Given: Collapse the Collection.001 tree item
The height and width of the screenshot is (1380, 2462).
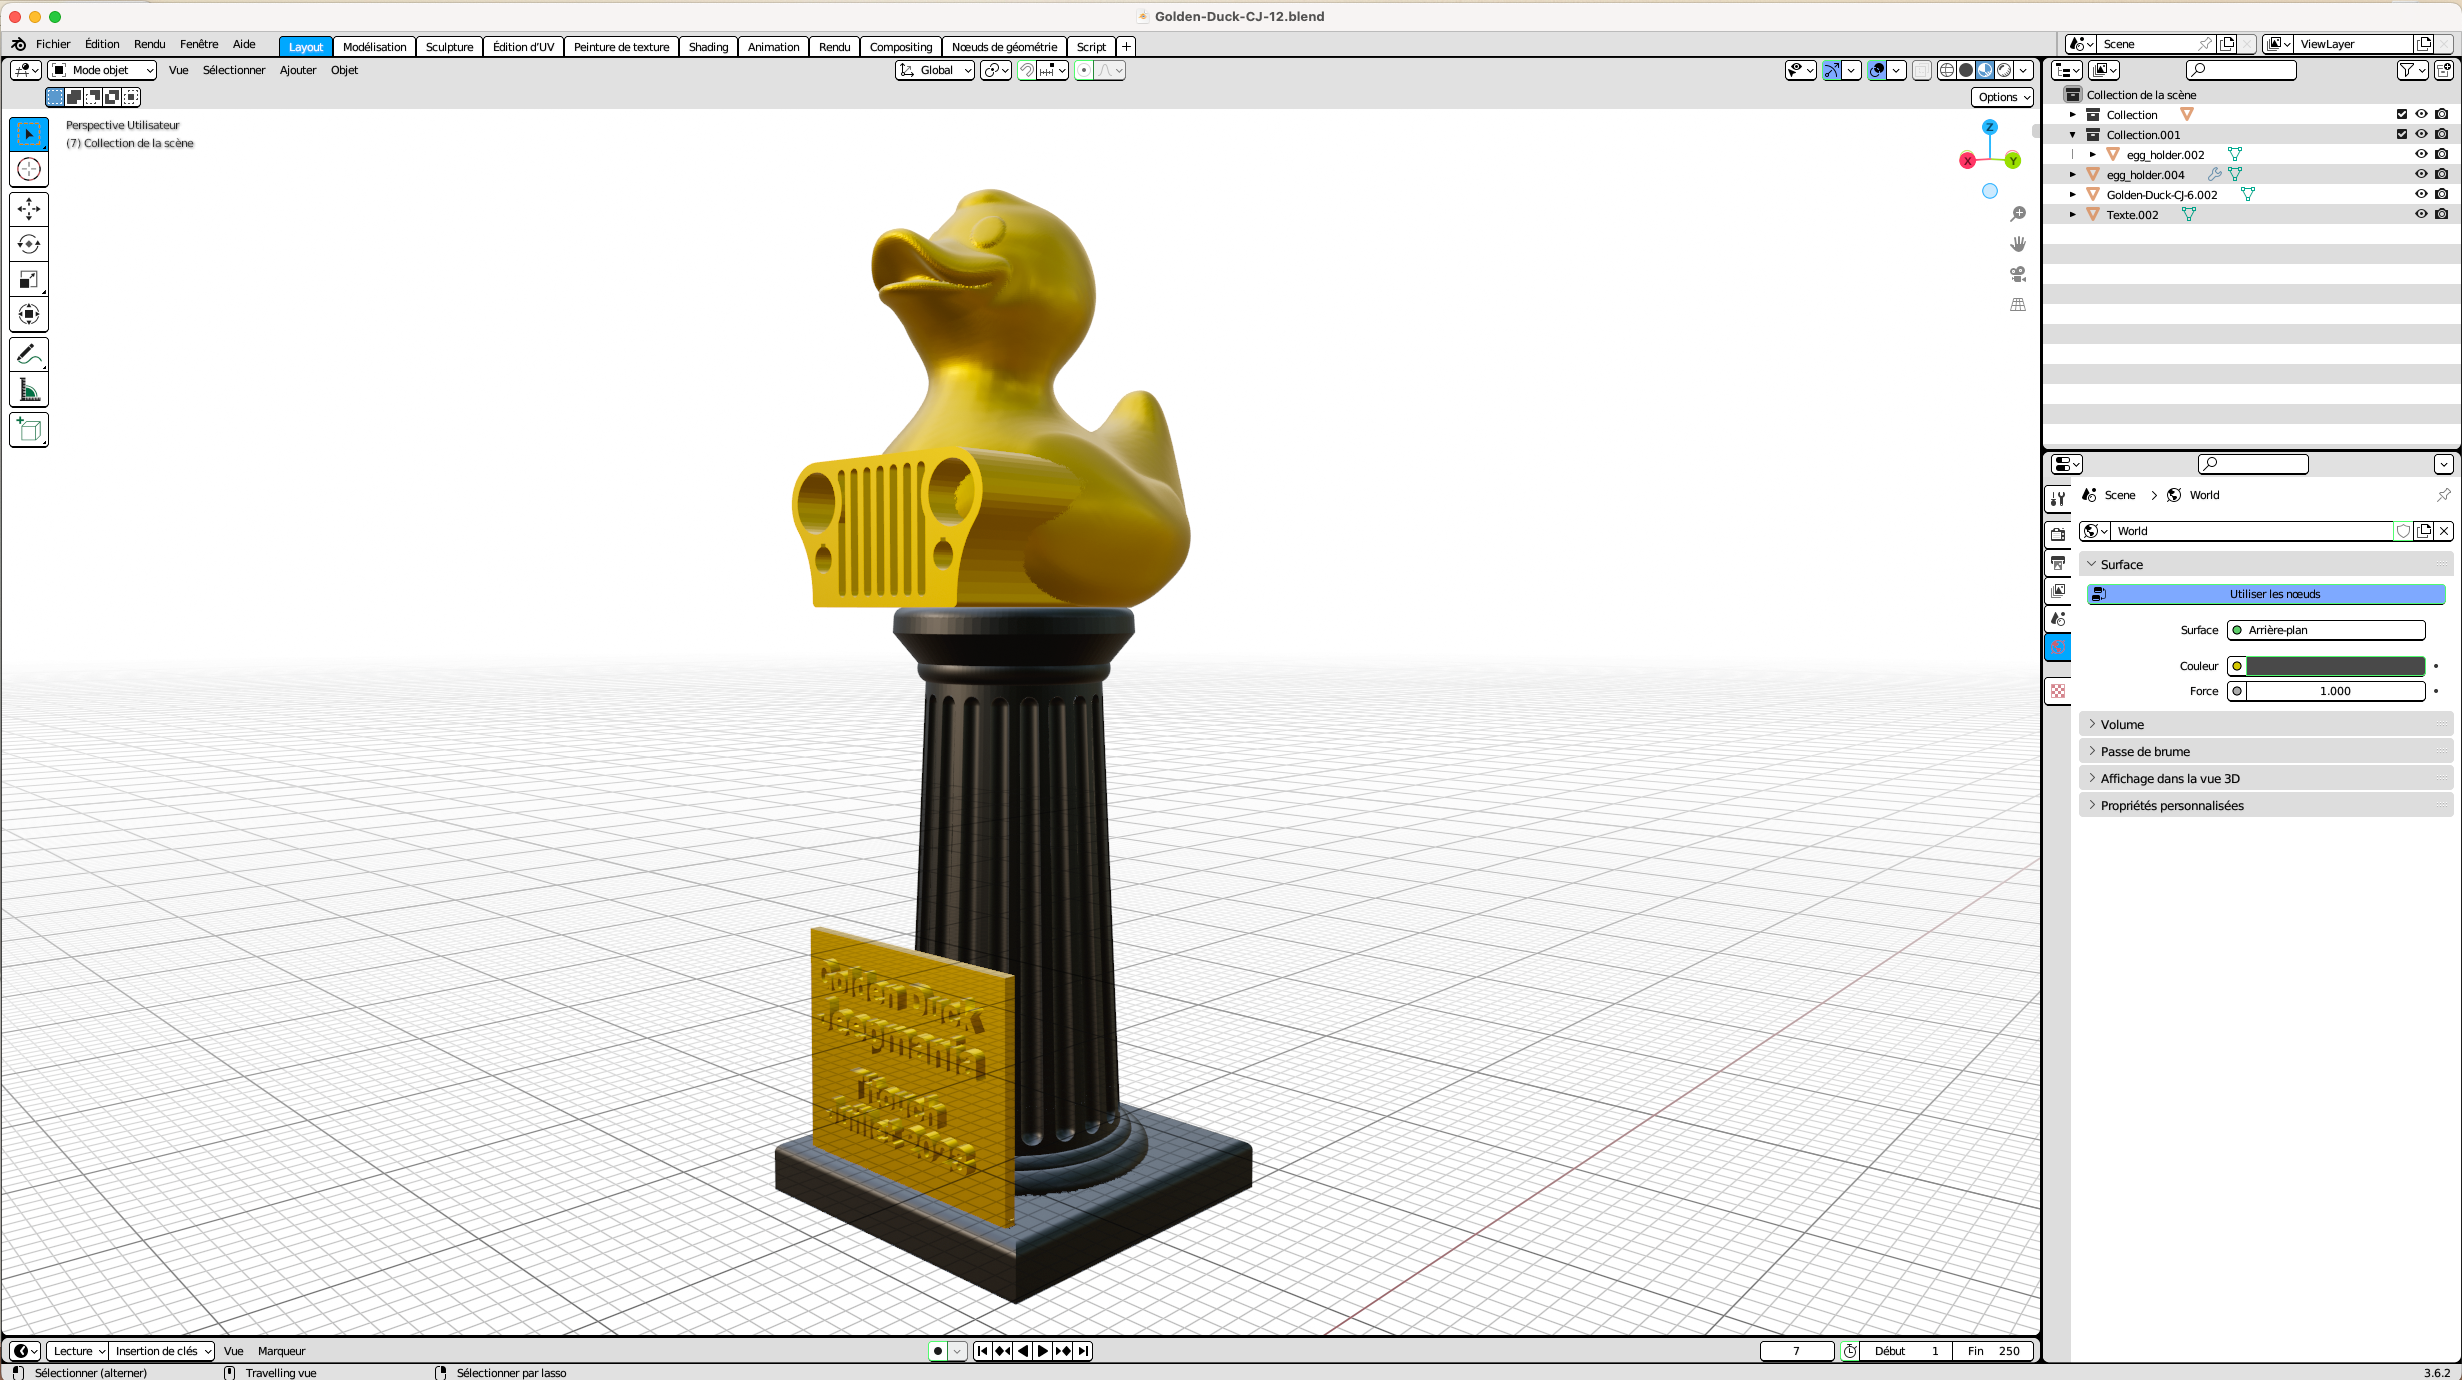Looking at the screenshot, I should coord(2073,135).
